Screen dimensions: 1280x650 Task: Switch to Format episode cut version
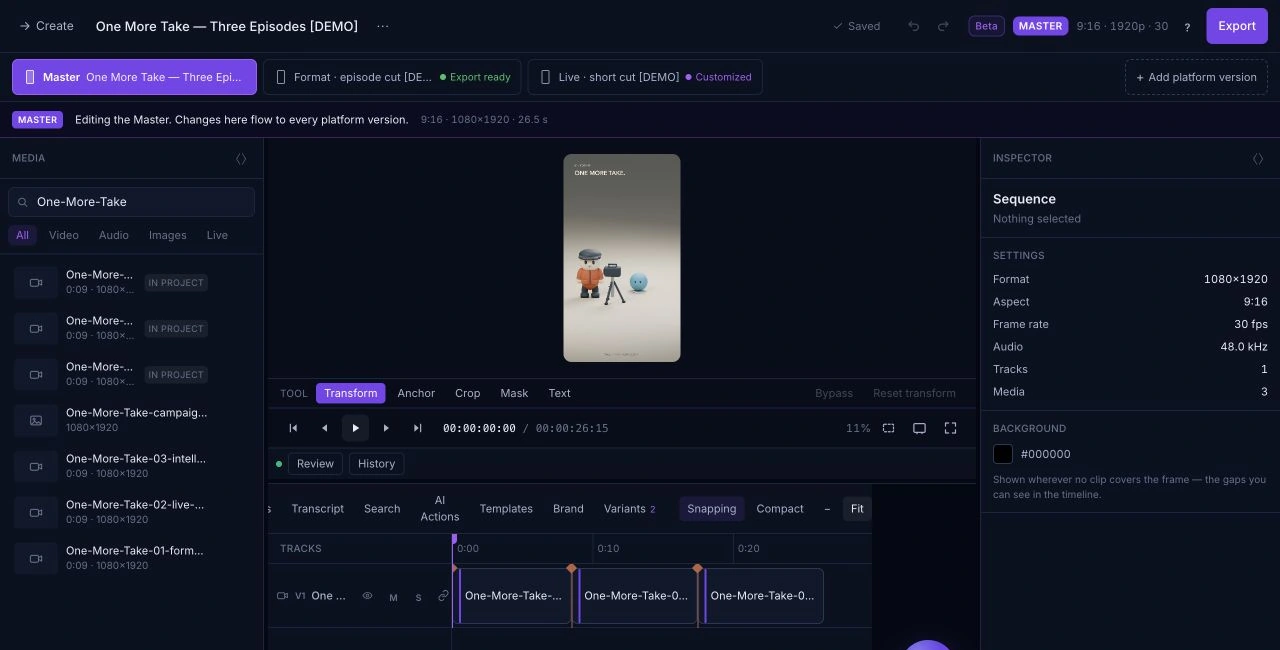[x=392, y=77]
